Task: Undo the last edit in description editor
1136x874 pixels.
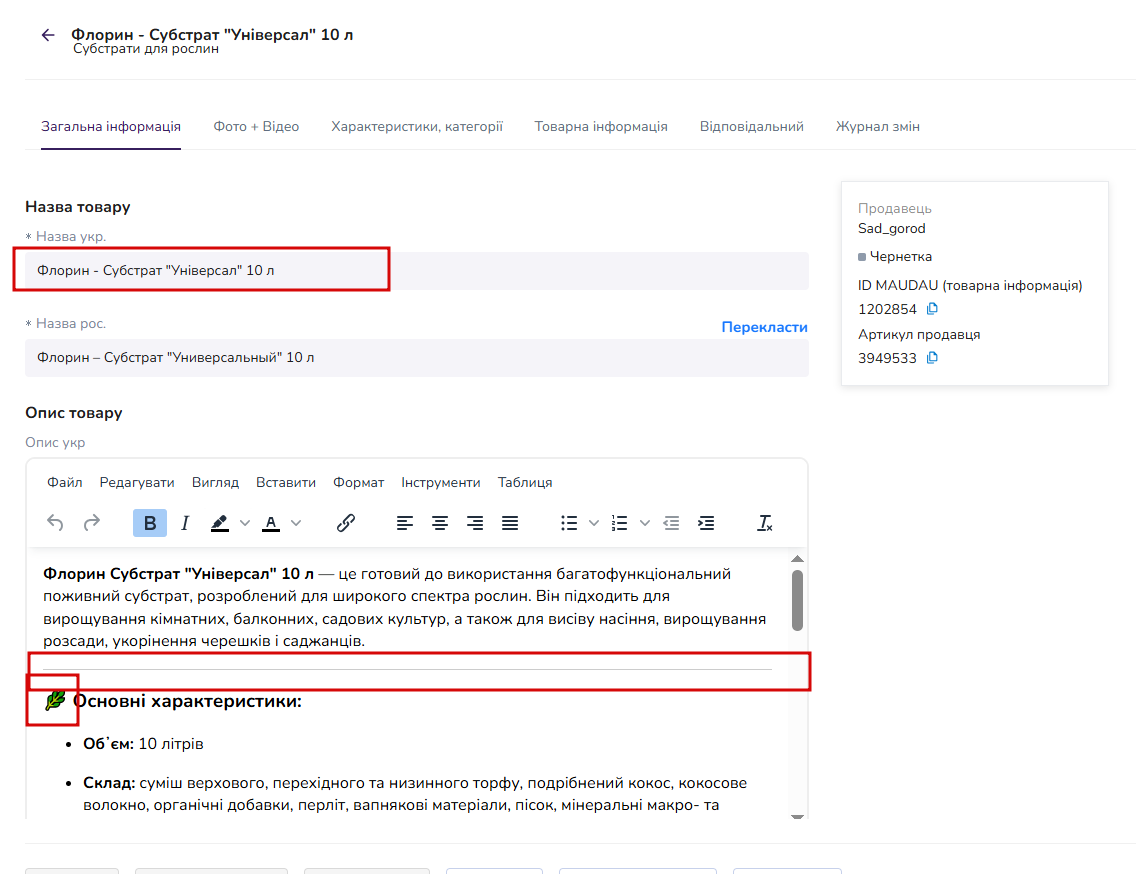Action: 55,523
